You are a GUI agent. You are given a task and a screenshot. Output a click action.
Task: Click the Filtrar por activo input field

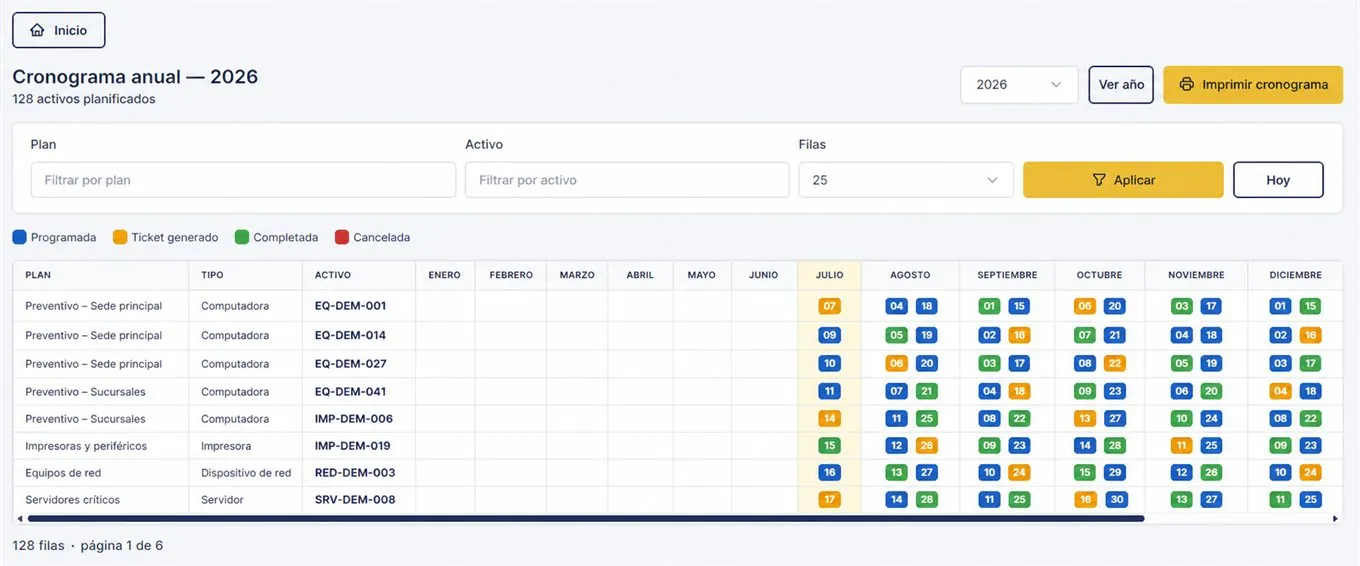tap(627, 180)
